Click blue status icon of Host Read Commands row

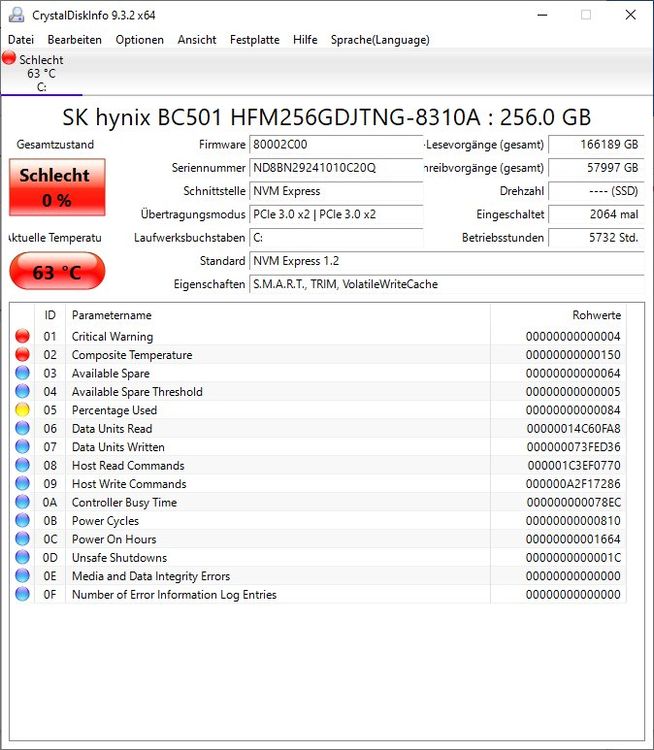(22, 465)
